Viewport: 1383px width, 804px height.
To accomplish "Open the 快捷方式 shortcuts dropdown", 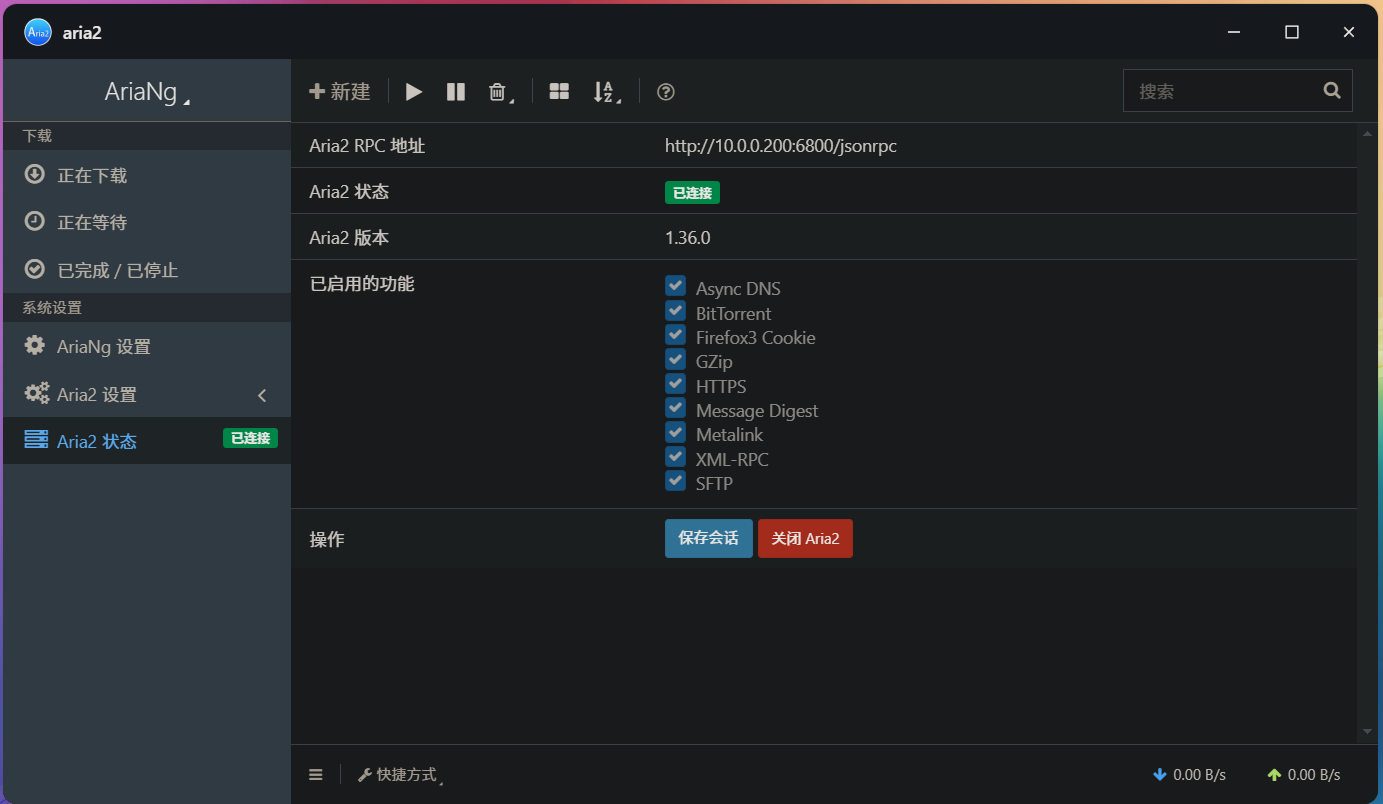I will click(x=400, y=775).
